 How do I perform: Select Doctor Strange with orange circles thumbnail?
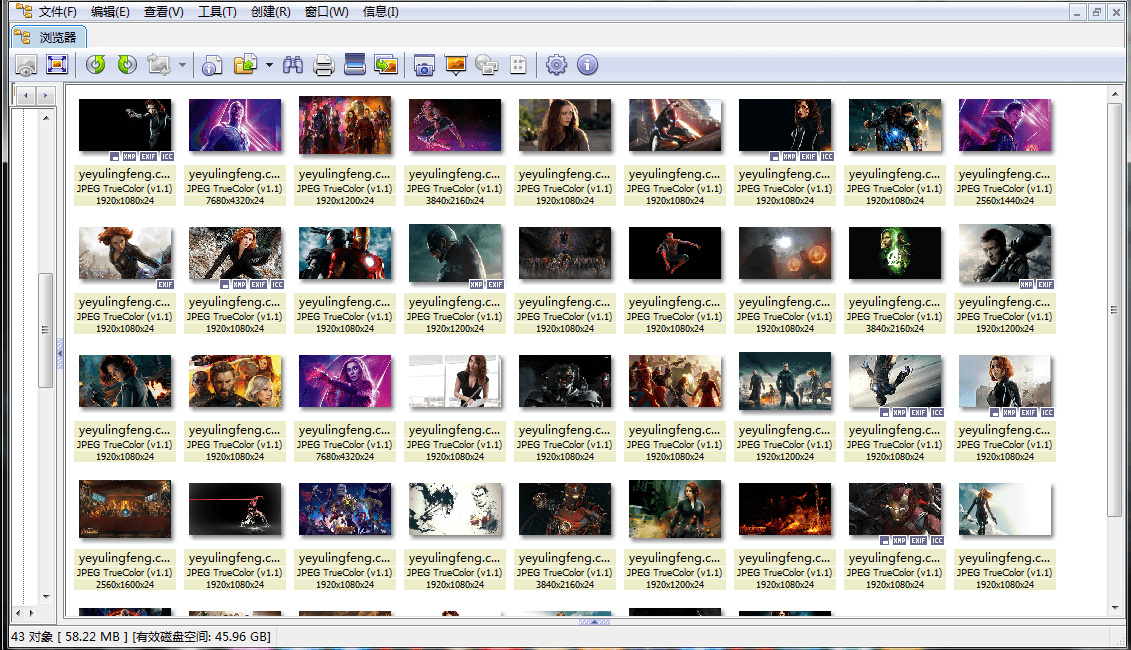tap(785, 253)
